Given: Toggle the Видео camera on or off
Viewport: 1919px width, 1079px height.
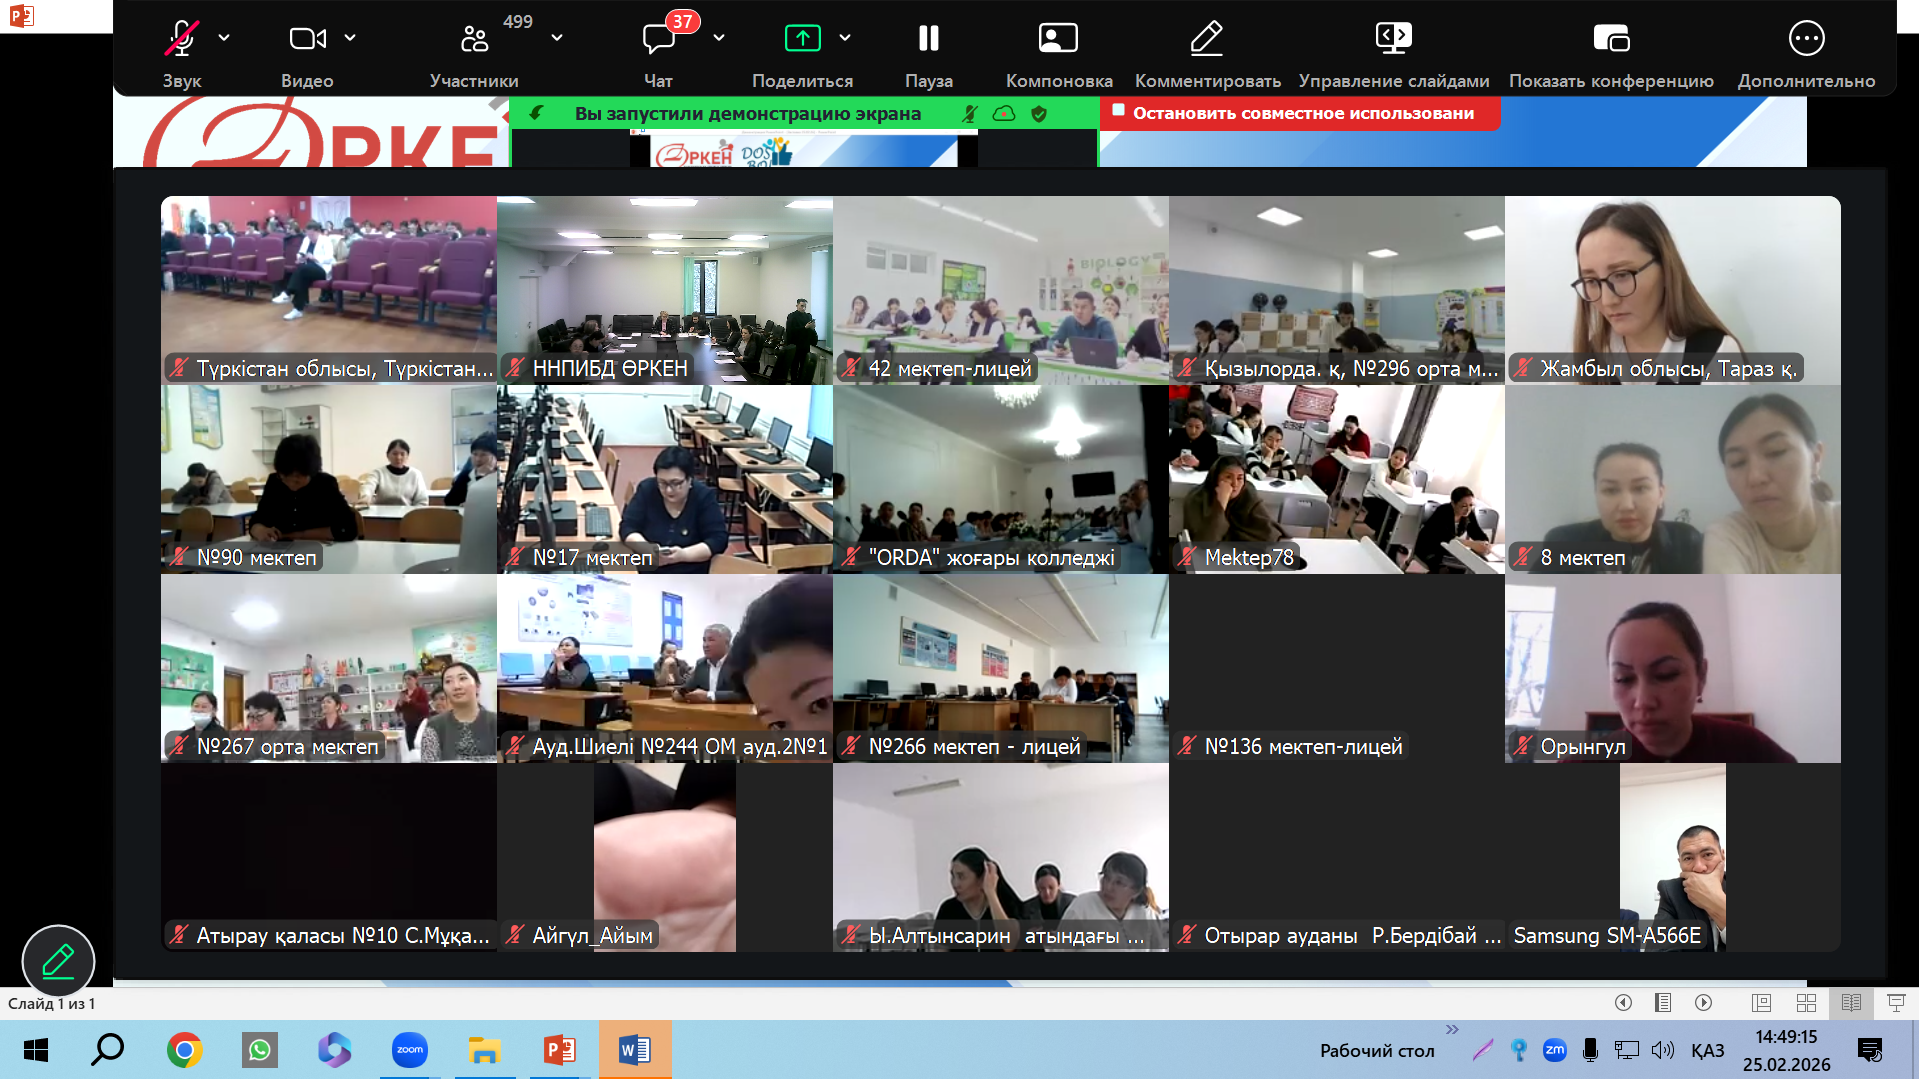Looking at the screenshot, I should pos(307,39).
